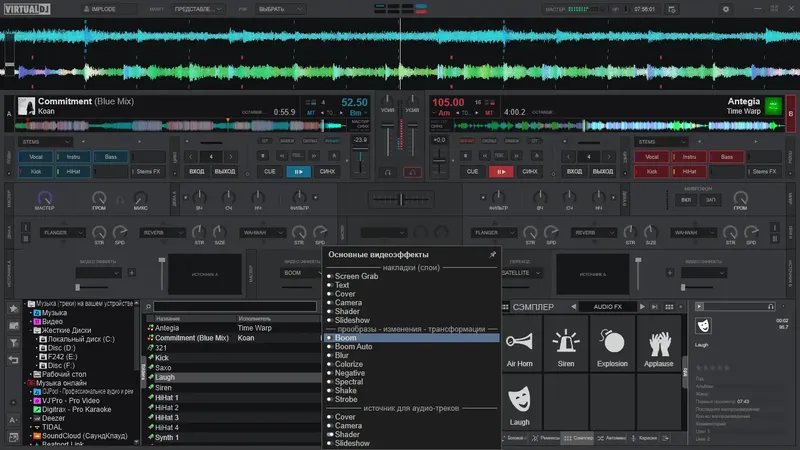
Task: Select the Siren track row
Action: [x=234, y=388]
